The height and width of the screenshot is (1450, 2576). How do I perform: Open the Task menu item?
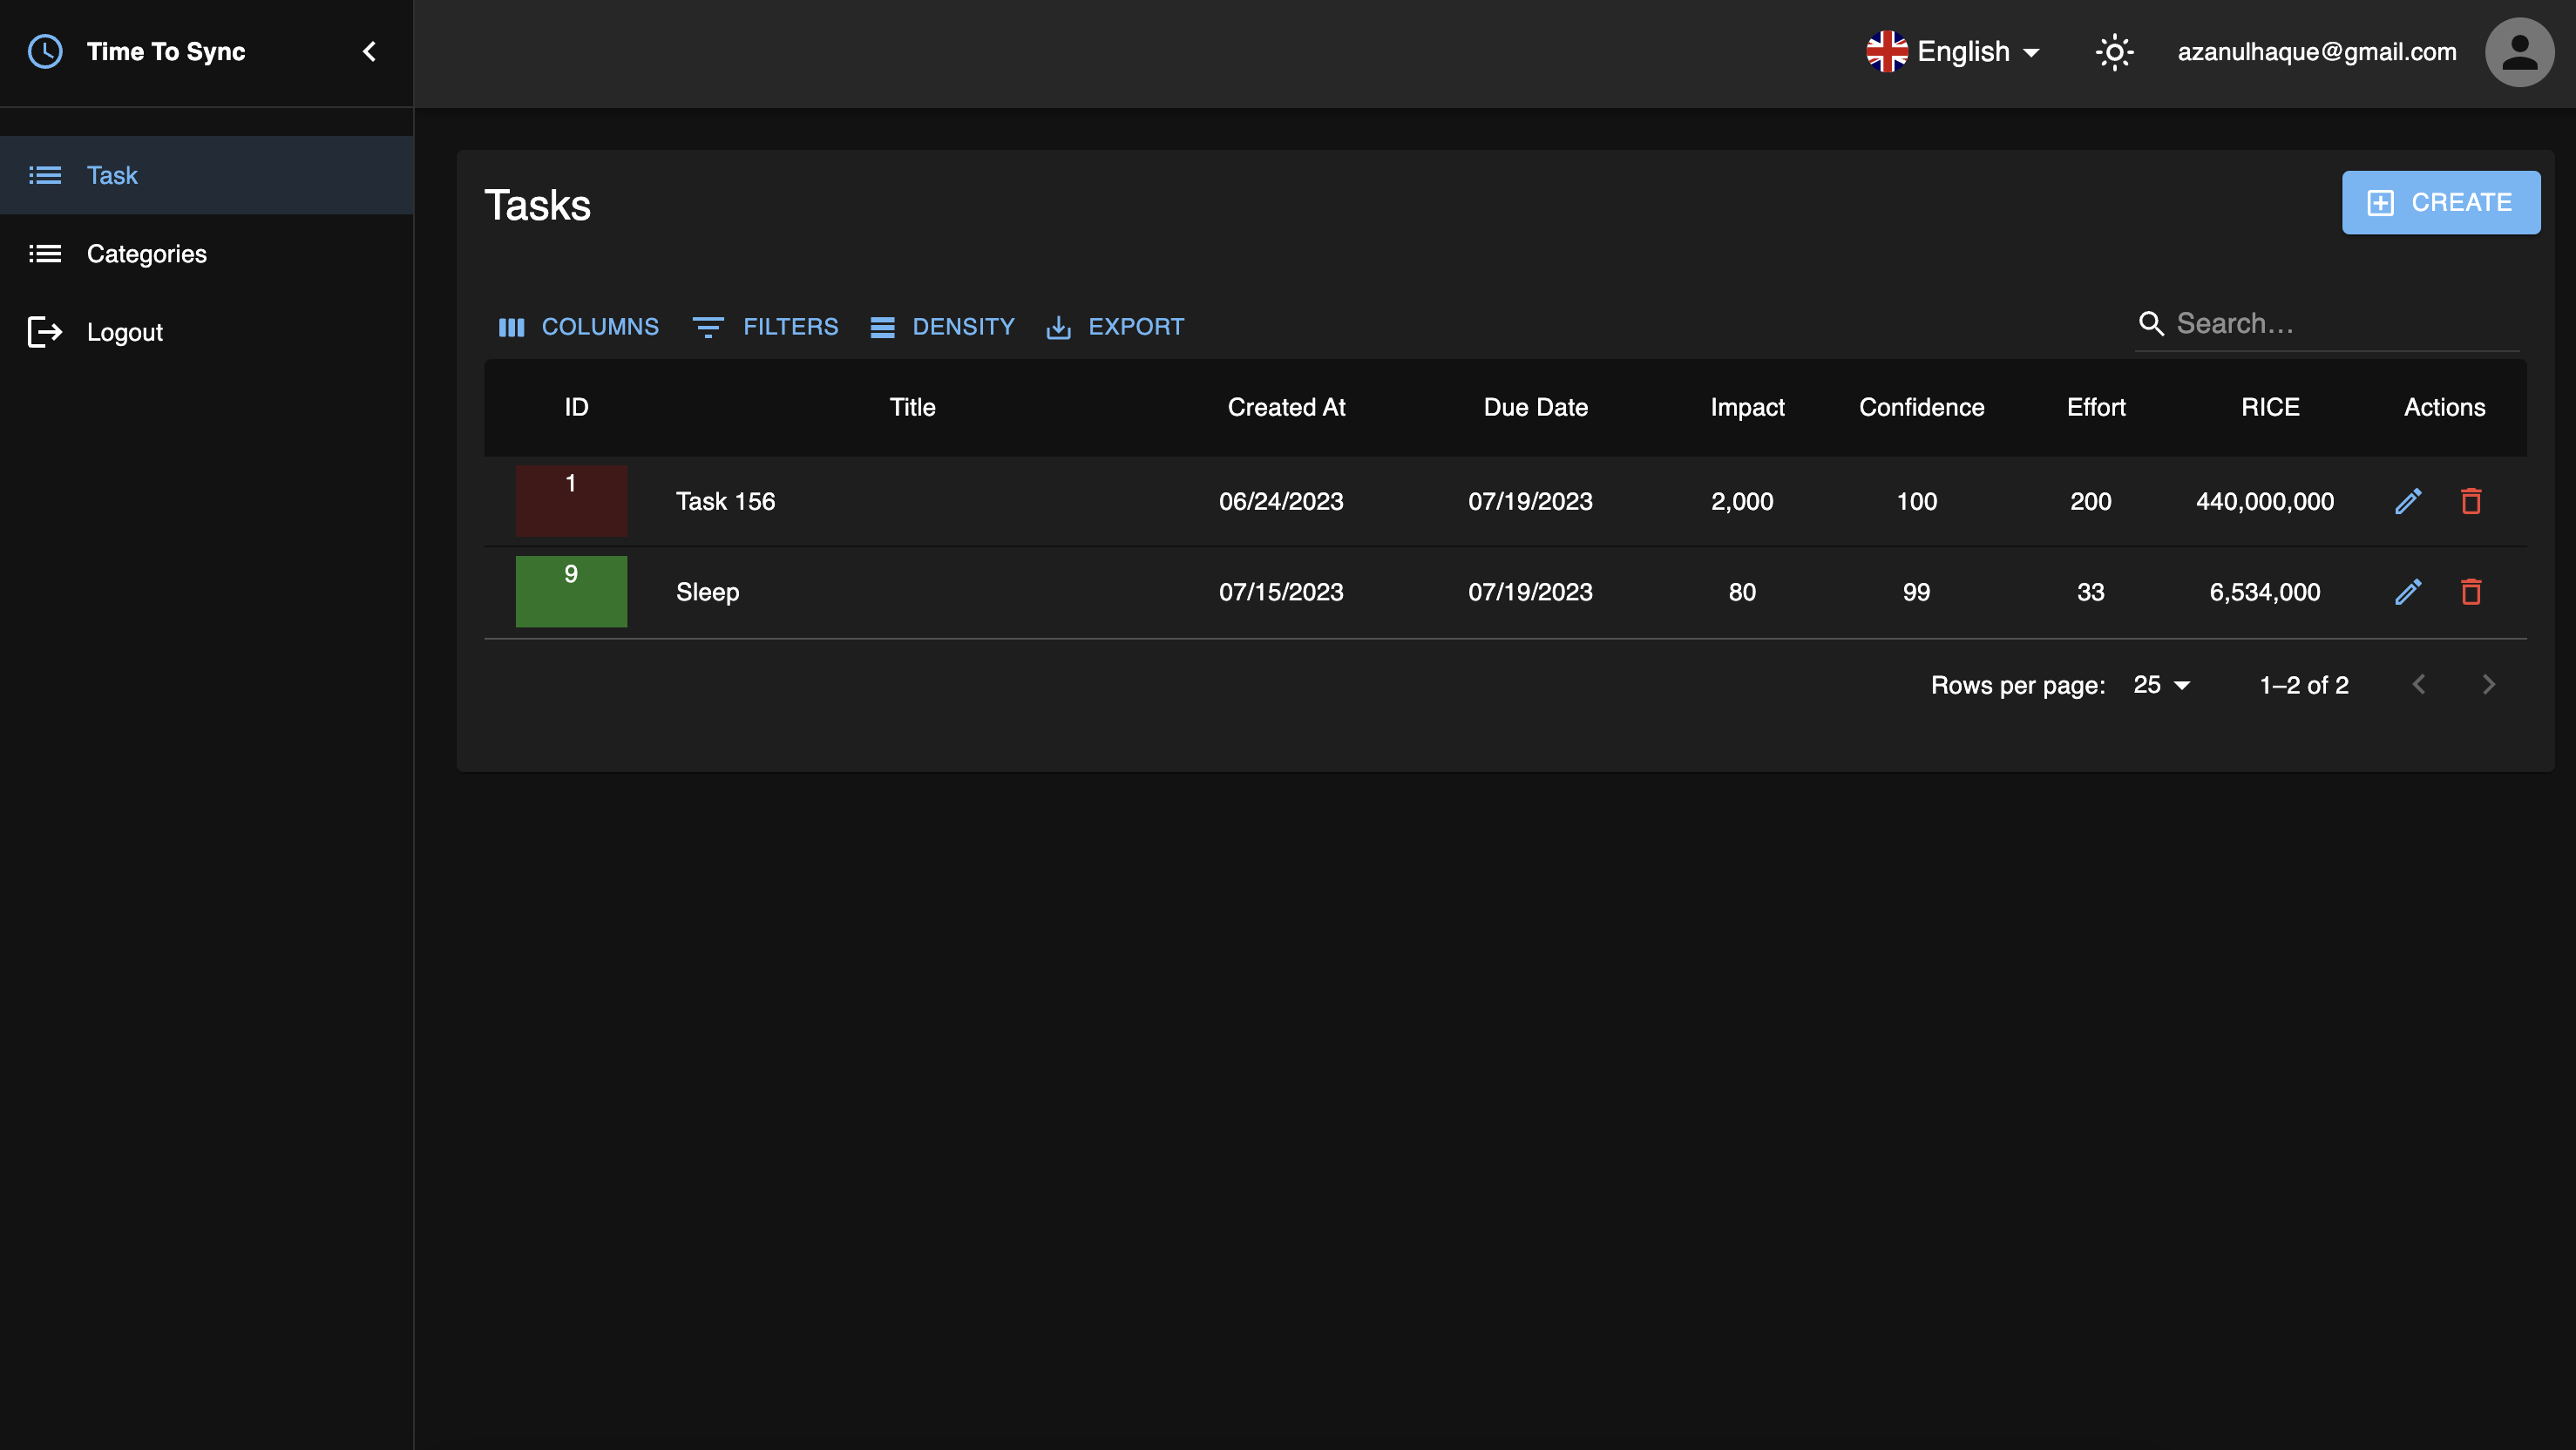[207, 175]
